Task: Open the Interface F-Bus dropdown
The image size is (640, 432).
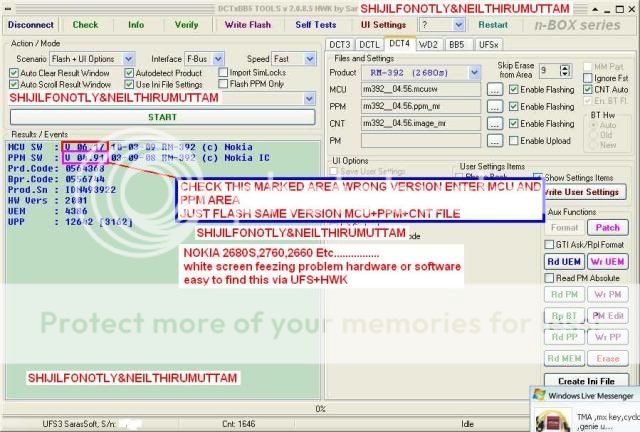Action: [218, 59]
